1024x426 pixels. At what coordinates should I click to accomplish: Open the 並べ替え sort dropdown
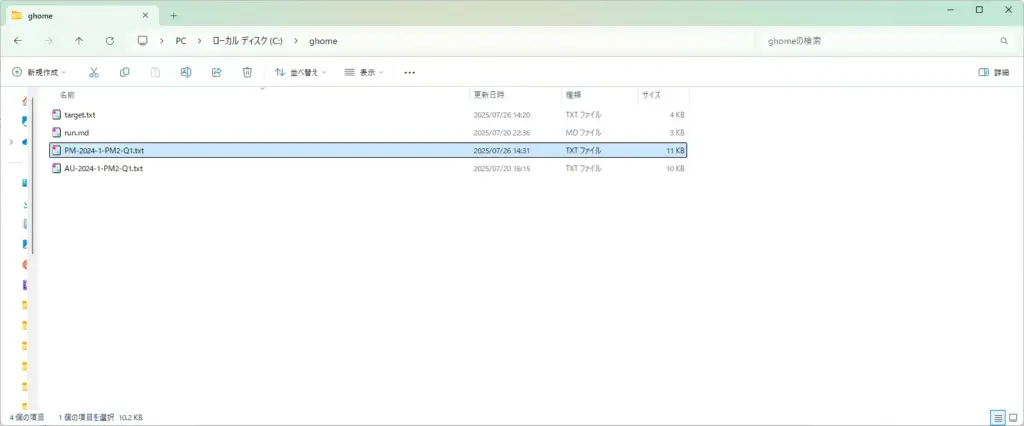point(301,73)
